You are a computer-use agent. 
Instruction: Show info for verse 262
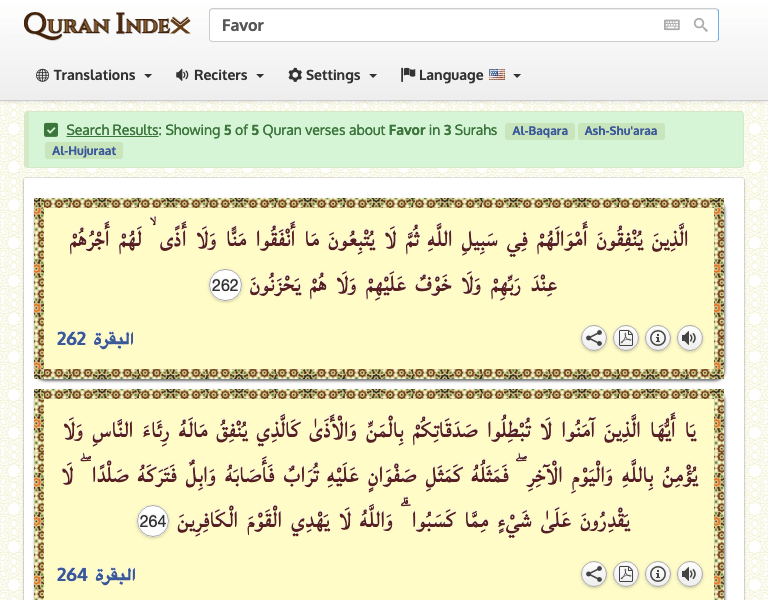[x=658, y=338]
